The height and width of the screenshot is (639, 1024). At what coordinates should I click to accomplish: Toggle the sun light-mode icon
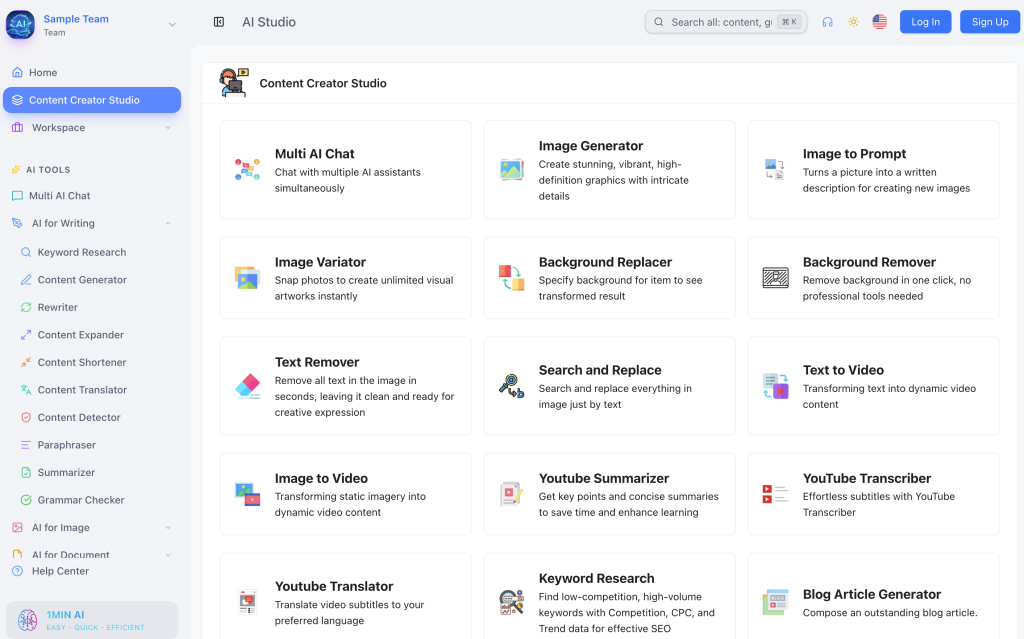(854, 22)
